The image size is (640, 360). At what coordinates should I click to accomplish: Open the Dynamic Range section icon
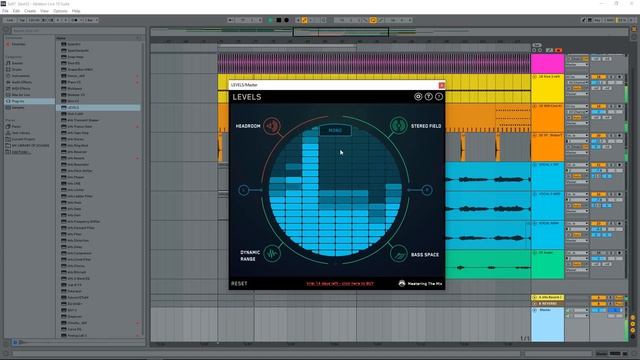point(272,253)
